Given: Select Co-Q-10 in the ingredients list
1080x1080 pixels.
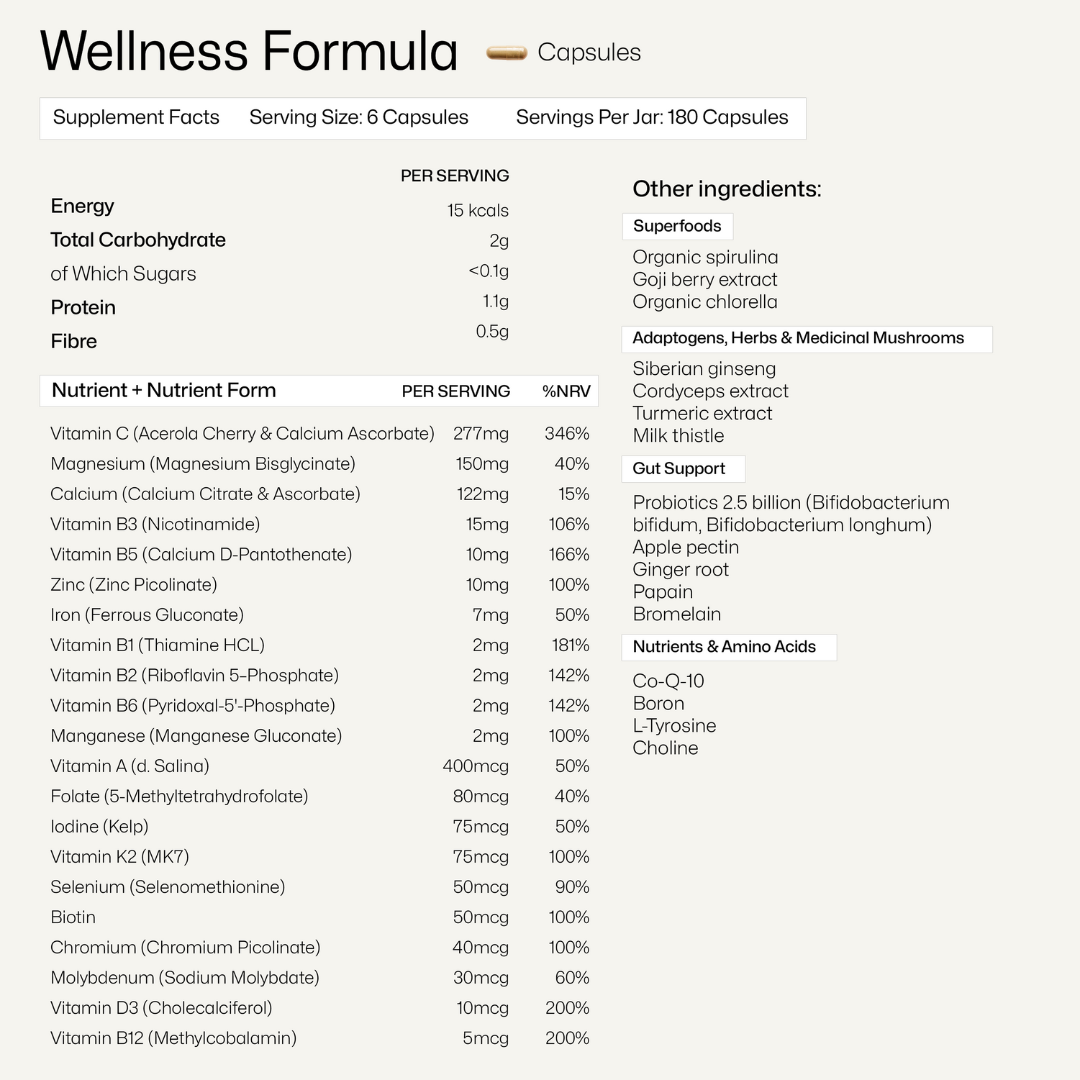Looking at the screenshot, I should click(668, 681).
